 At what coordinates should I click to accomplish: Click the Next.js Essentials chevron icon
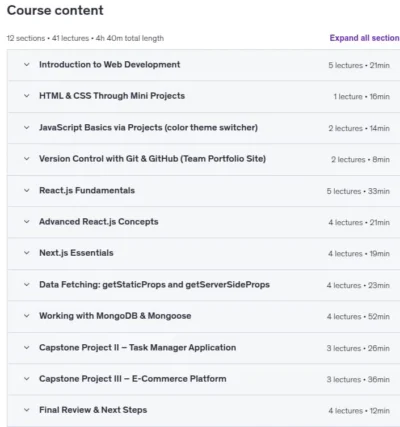click(x=27, y=253)
